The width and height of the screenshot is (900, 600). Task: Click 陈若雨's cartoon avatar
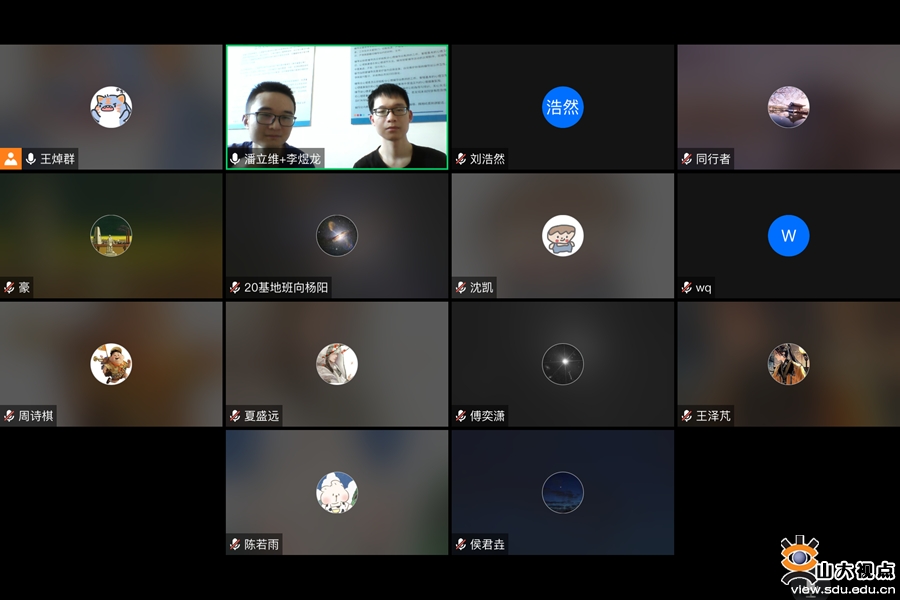coord(336,492)
